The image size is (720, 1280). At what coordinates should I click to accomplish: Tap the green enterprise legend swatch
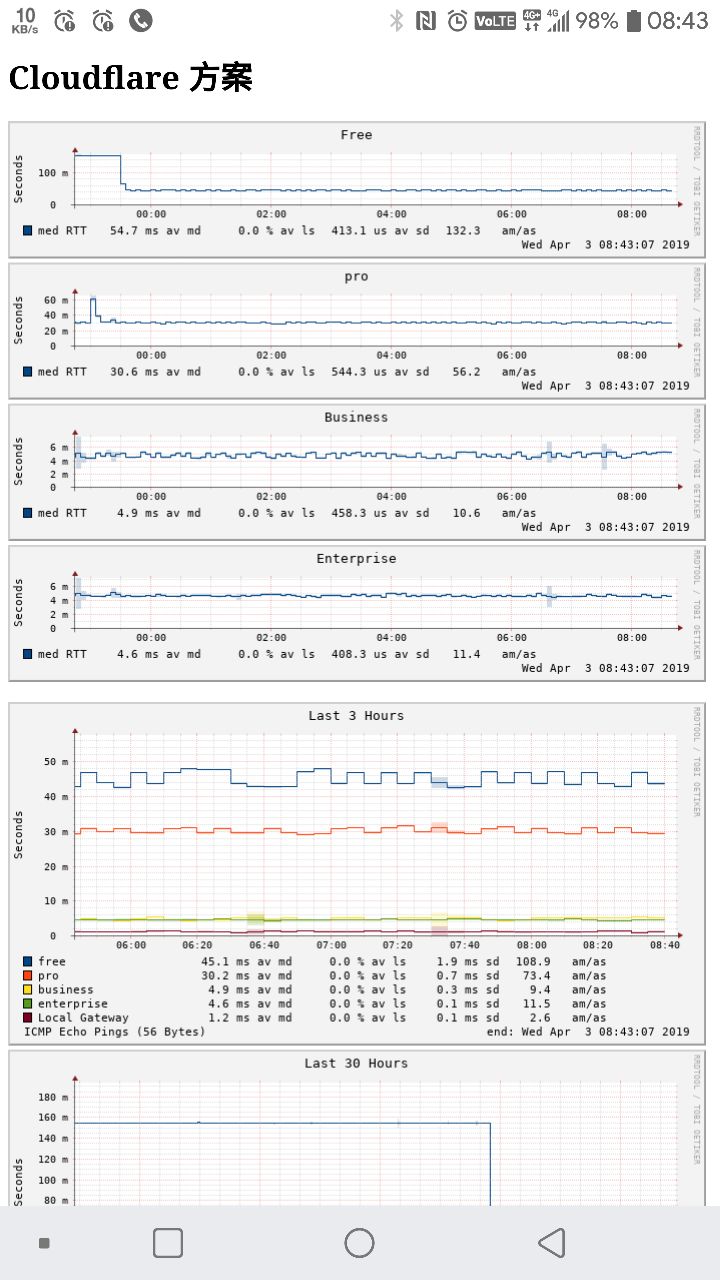point(28,1004)
